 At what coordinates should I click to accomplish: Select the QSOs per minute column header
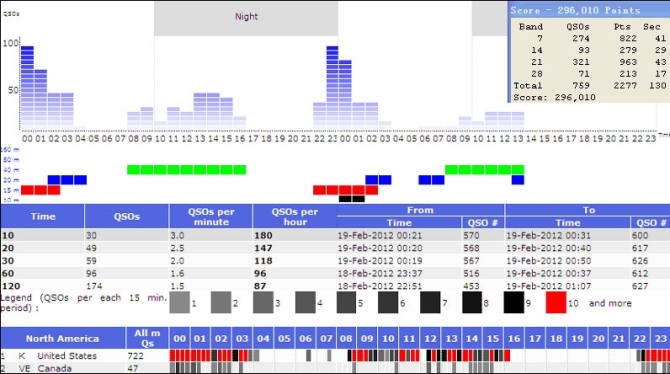pyautogui.click(x=211, y=217)
